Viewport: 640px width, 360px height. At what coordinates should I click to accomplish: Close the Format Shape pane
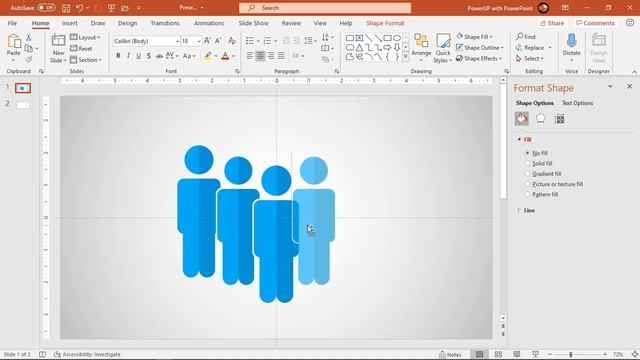pos(629,87)
